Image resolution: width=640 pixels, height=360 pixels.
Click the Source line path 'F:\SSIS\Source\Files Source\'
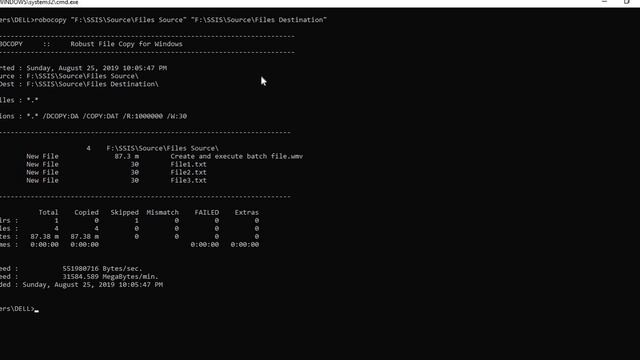(x=82, y=76)
